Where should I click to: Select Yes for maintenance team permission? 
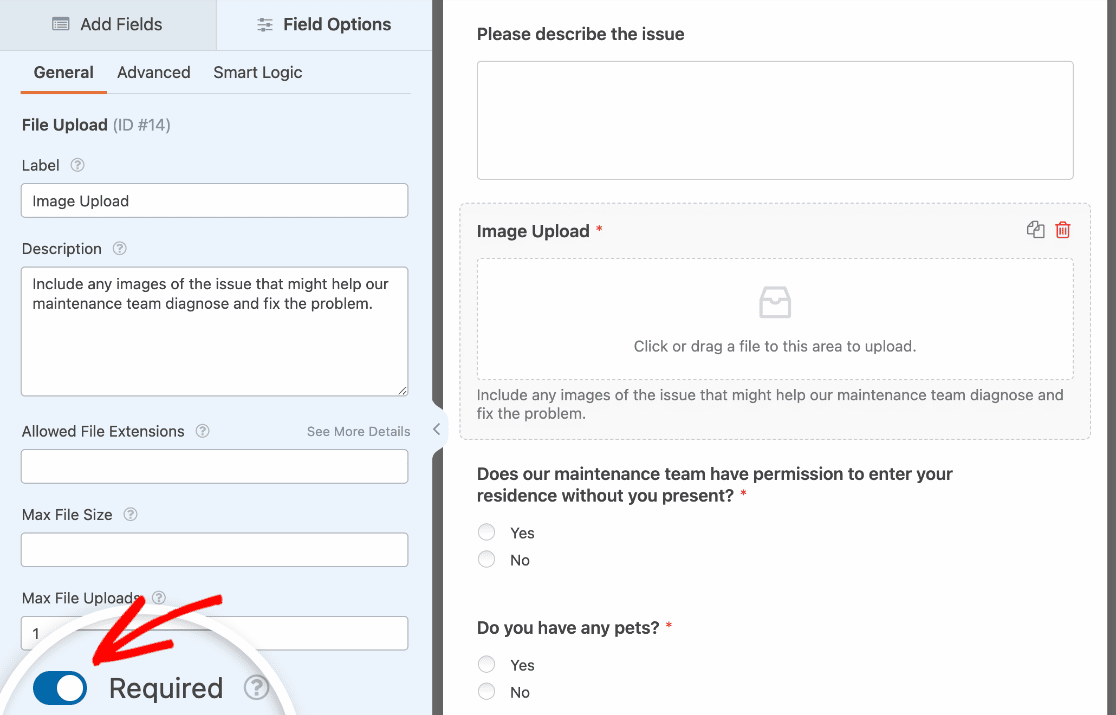point(487,532)
